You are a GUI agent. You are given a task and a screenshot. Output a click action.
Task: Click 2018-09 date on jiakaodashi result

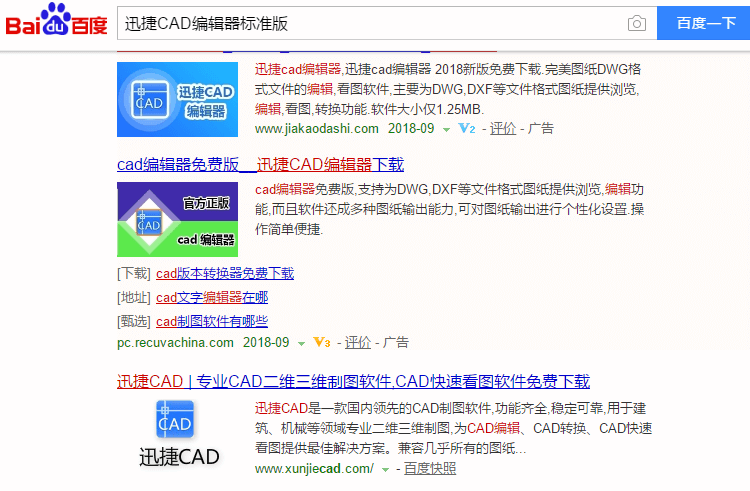point(411,129)
